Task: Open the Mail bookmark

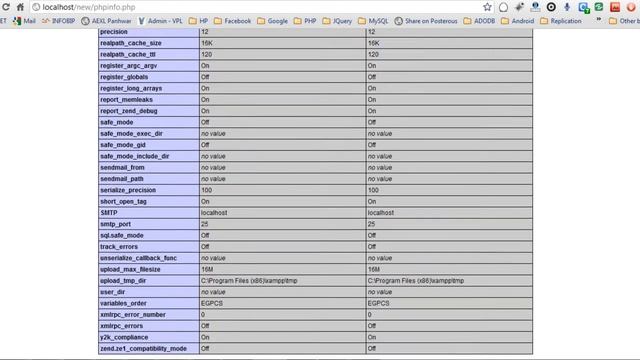Action: (x=24, y=21)
